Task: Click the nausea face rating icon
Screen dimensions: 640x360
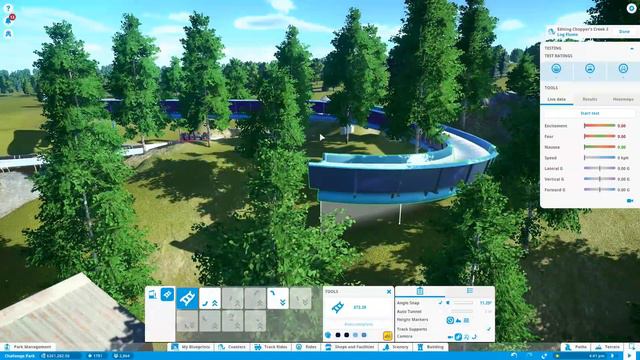Action: (x=623, y=69)
